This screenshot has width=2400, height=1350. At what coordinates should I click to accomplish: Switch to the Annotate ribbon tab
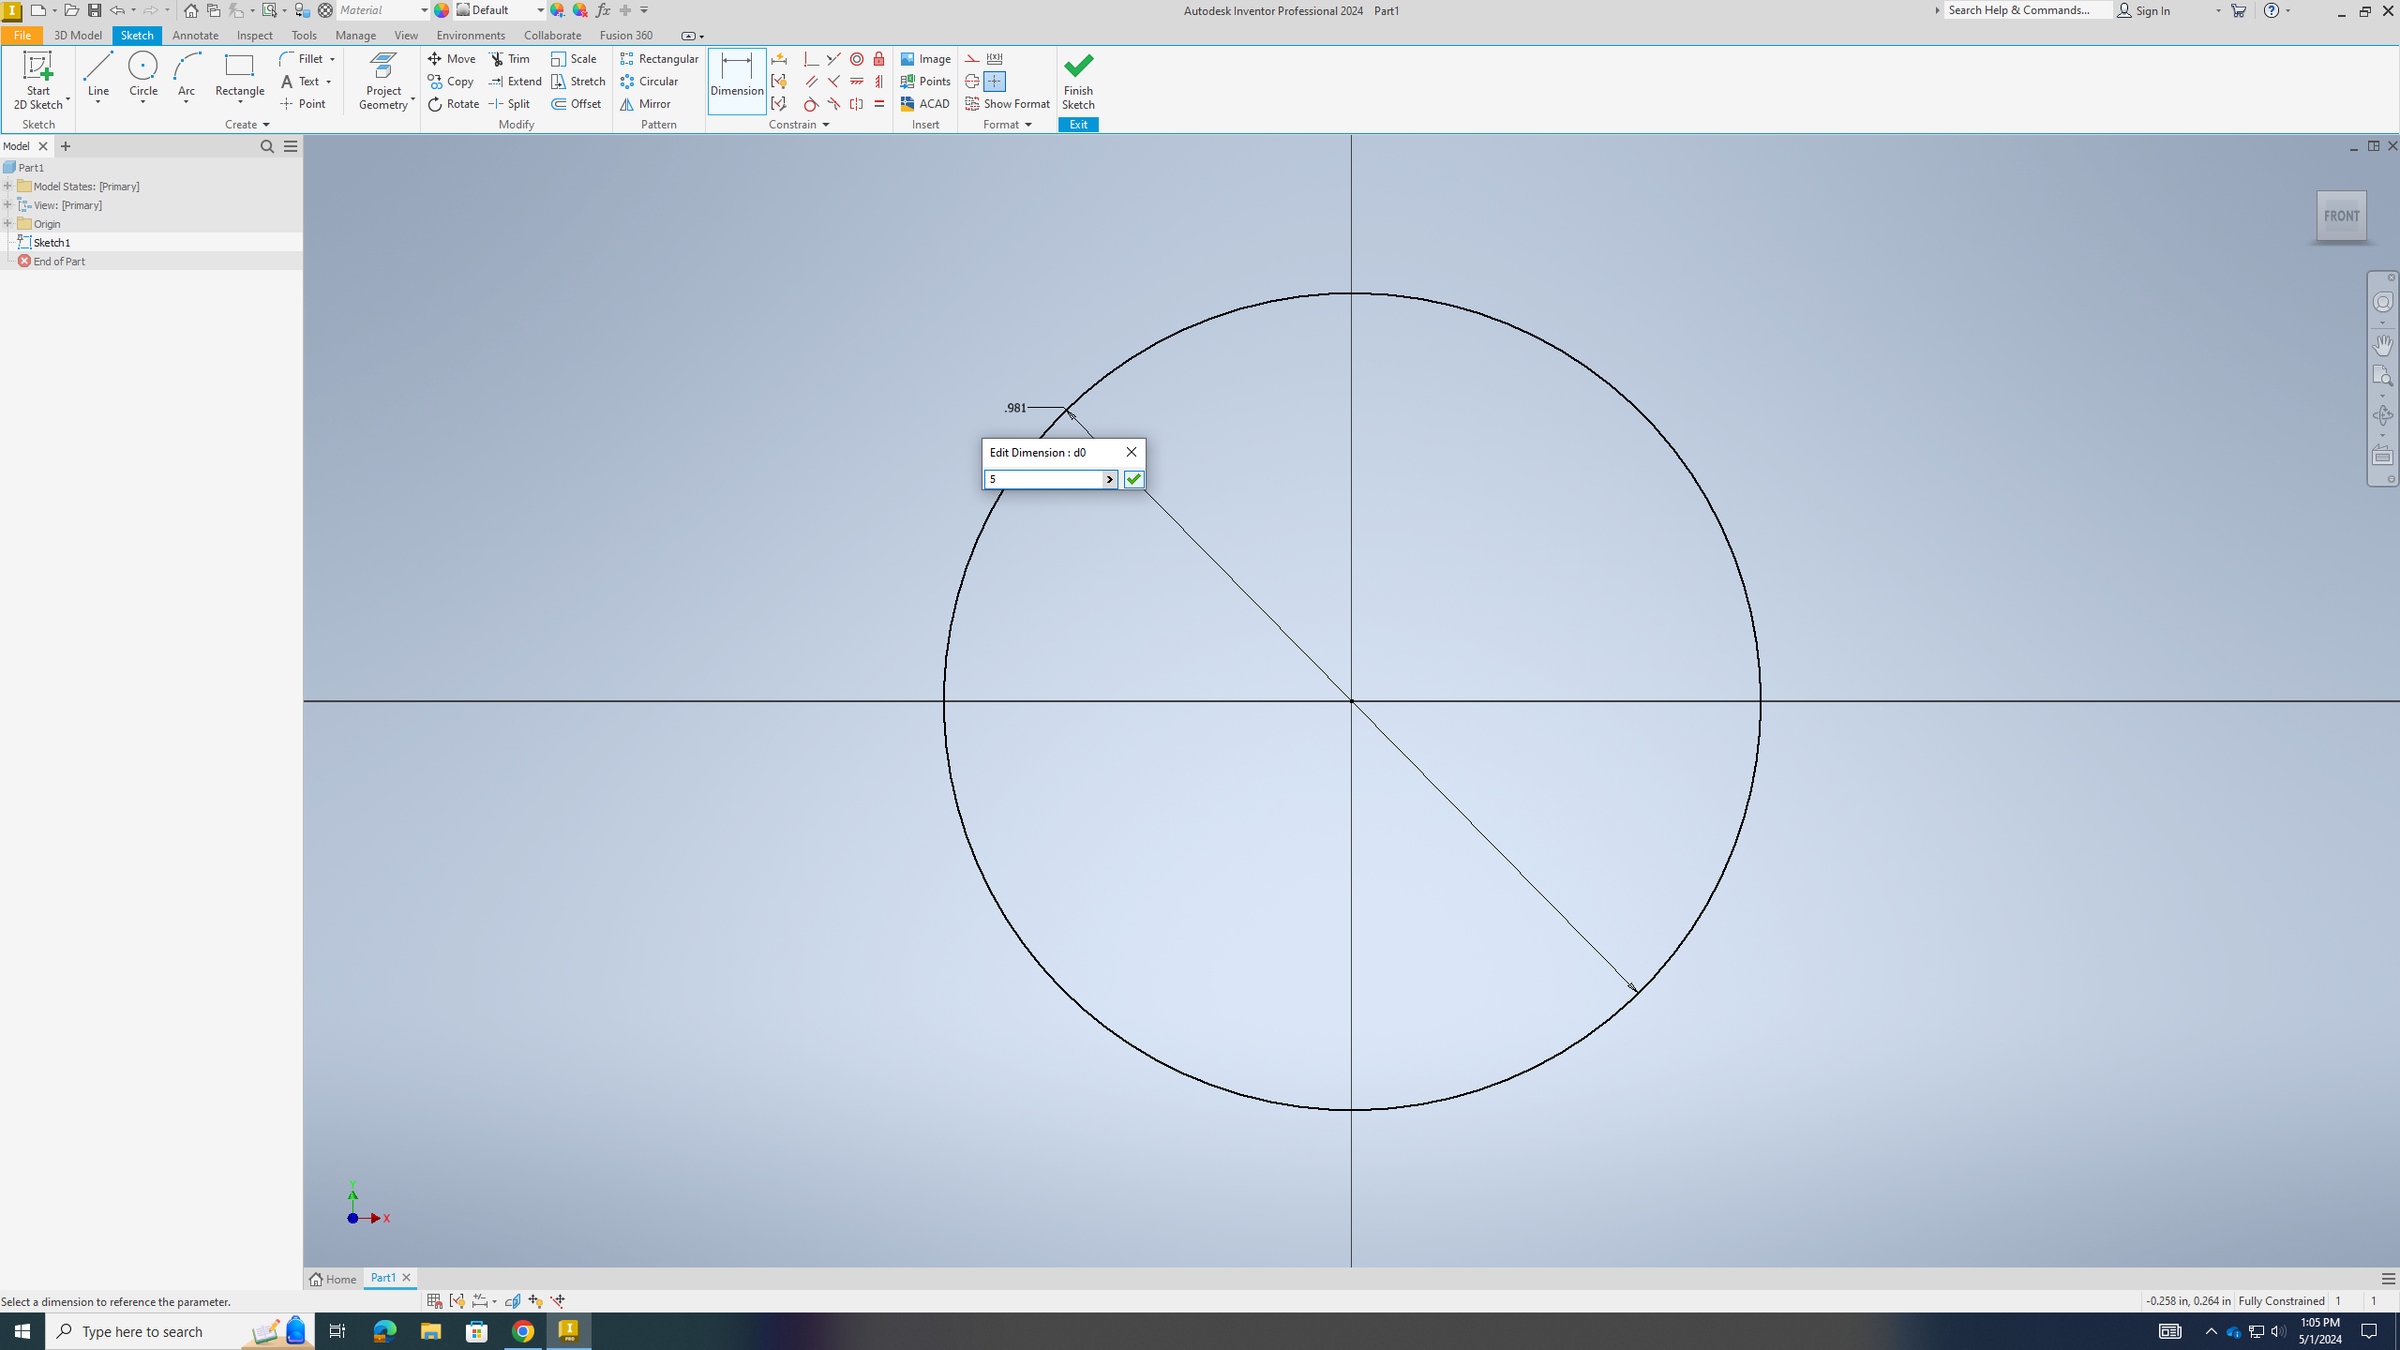[195, 35]
